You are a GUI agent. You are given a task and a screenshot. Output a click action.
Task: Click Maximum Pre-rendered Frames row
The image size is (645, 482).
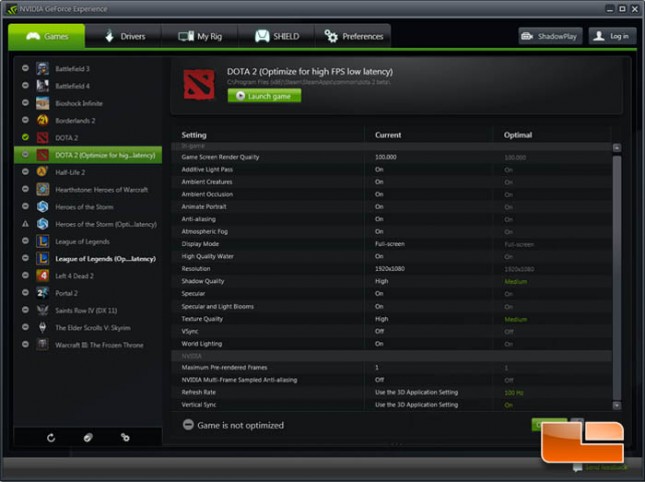pyautogui.click(x=391, y=368)
